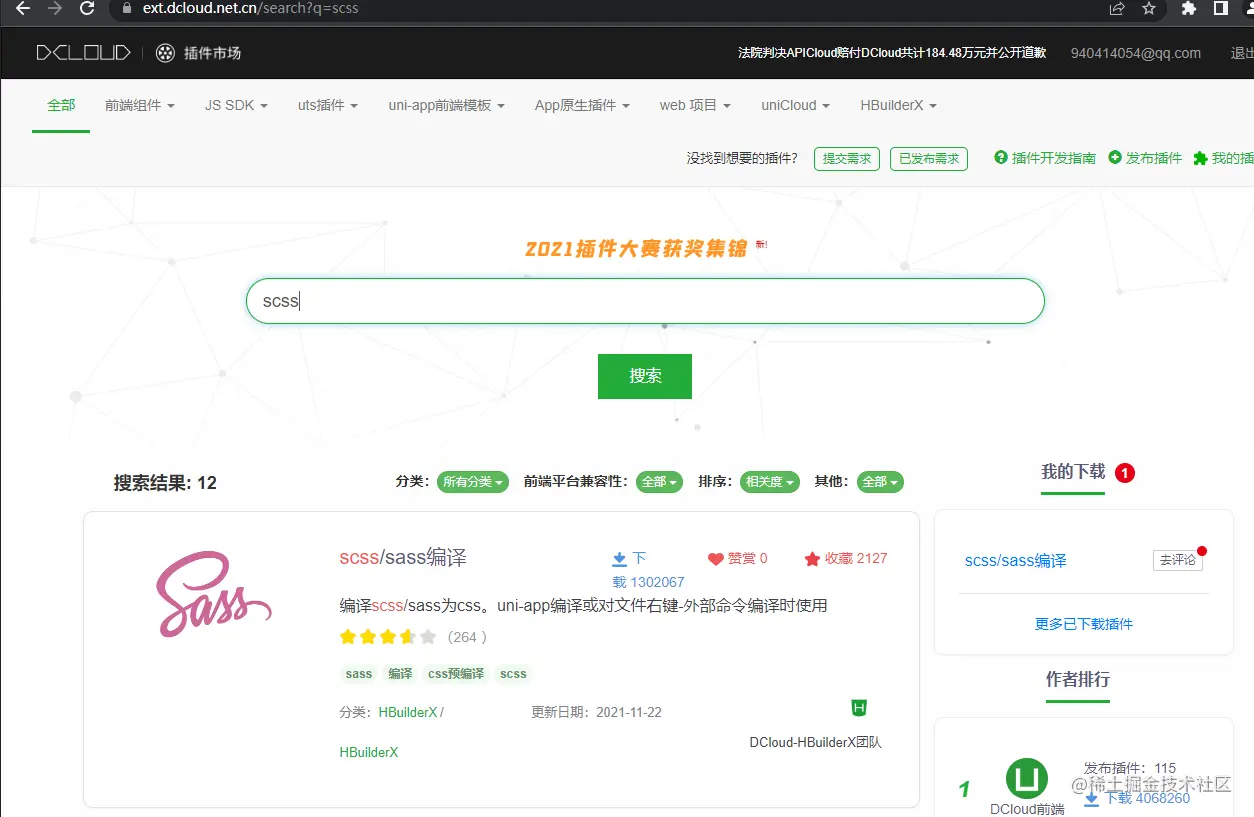Expand the JS SDK dropdown menu
1254x817 pixels.
point(236,105)
